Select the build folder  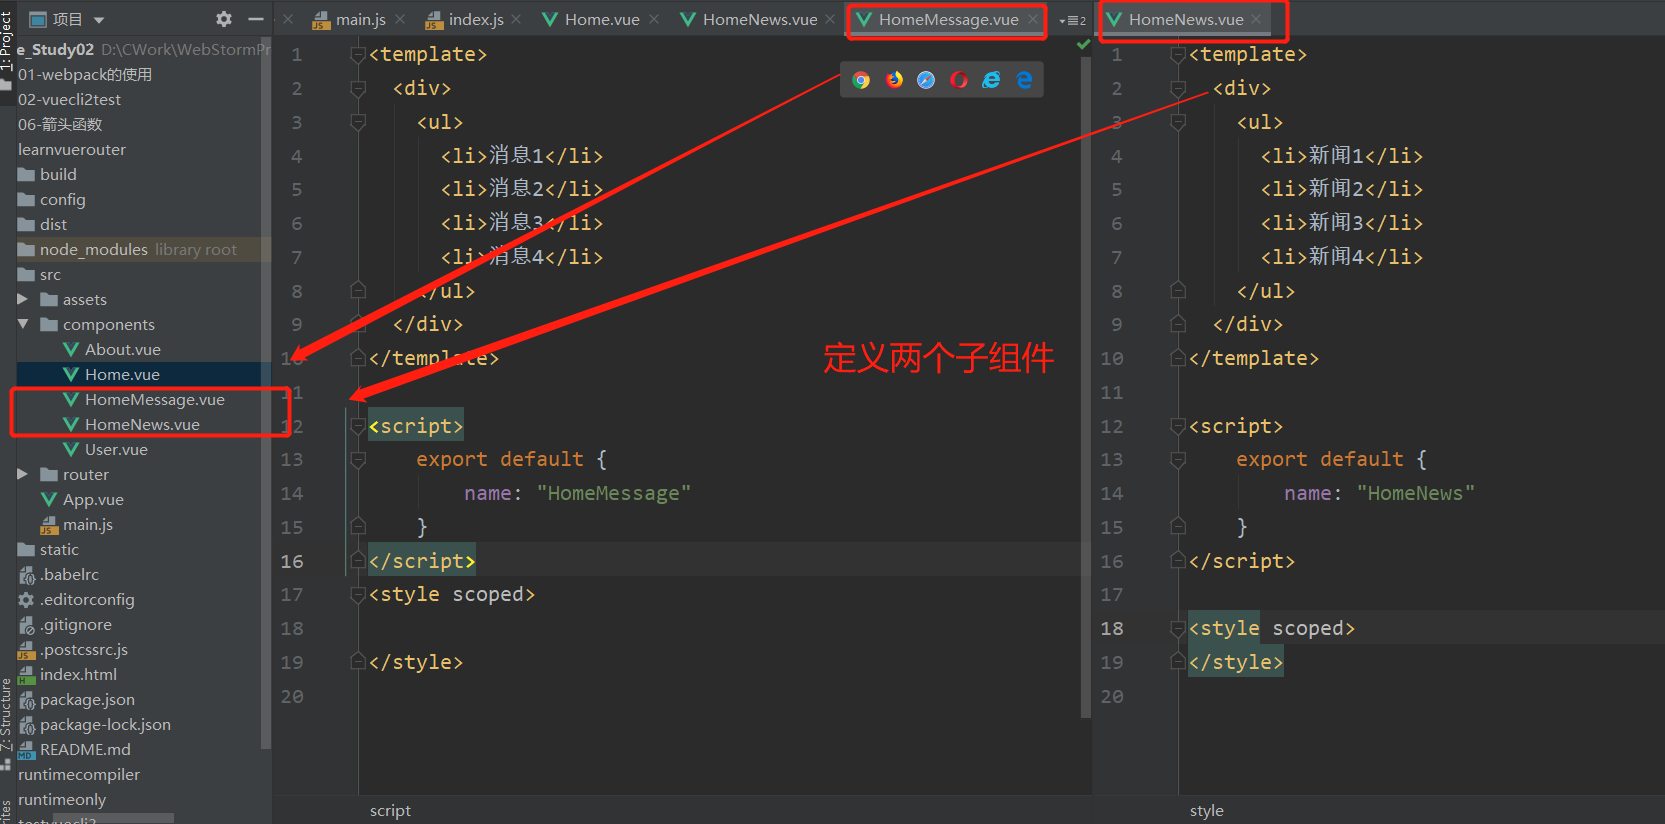[x=58, y=174]
